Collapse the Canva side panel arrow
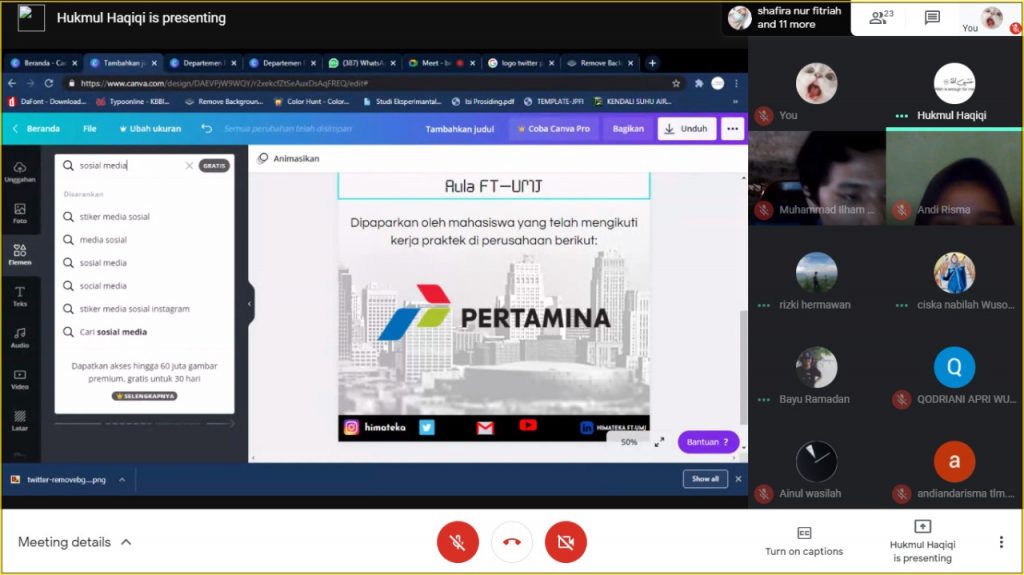The image size is (1024, 575). (x=249, y=304)
